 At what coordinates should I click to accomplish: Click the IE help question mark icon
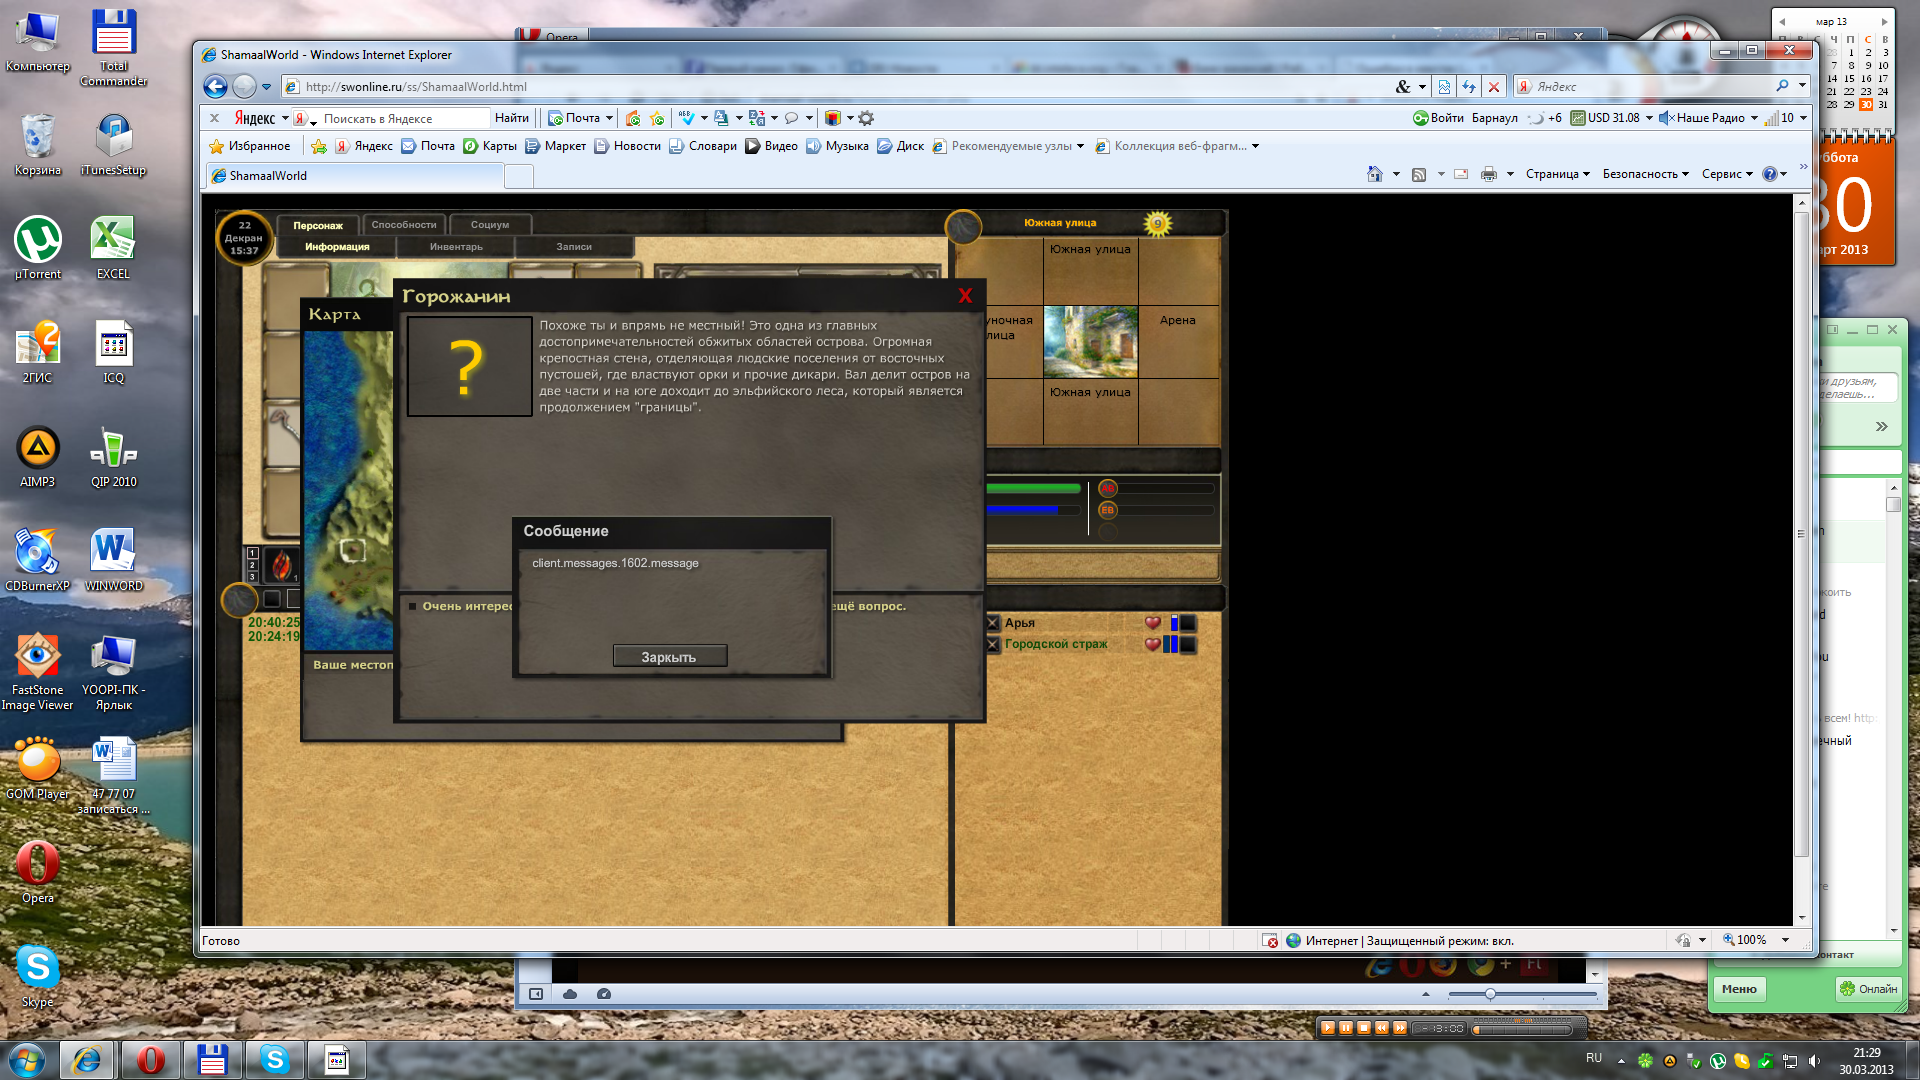point(1769,174)
